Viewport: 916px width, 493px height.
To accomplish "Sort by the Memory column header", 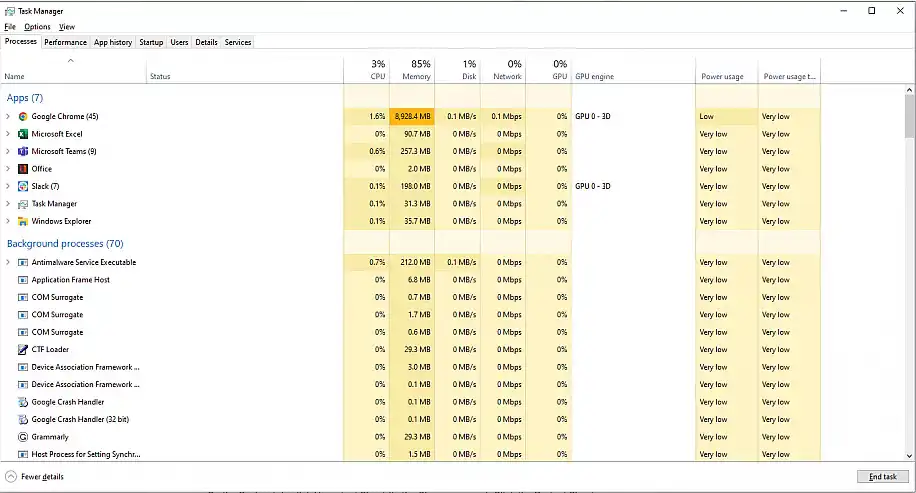I will pyautogui.click(x=412, y=70).
